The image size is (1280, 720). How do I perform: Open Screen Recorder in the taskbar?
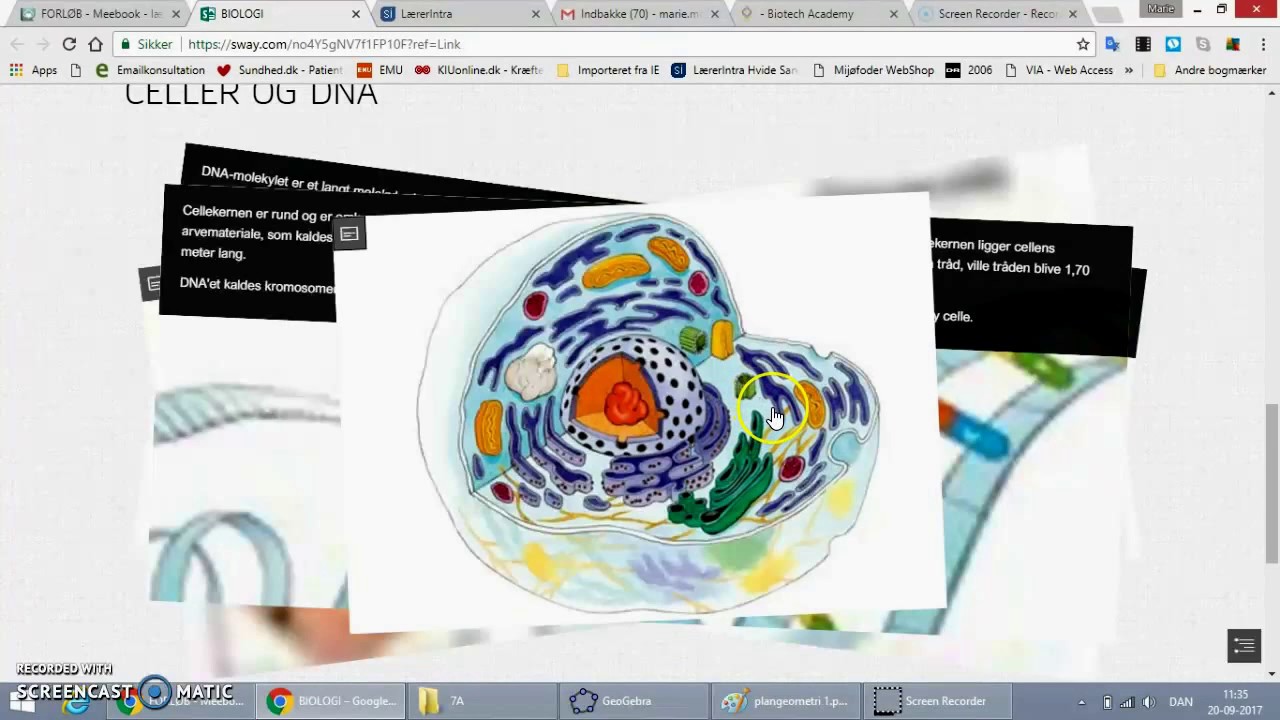point(937,701)
